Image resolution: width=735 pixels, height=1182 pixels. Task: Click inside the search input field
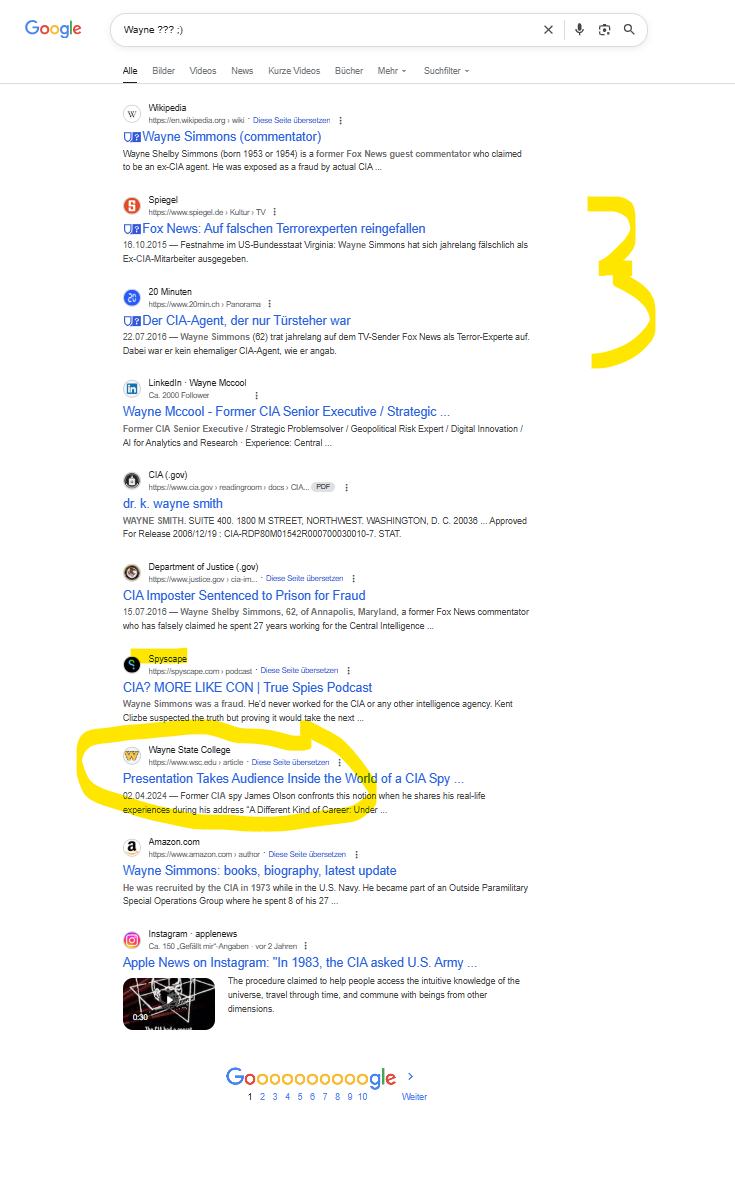[x=328, y=30]
